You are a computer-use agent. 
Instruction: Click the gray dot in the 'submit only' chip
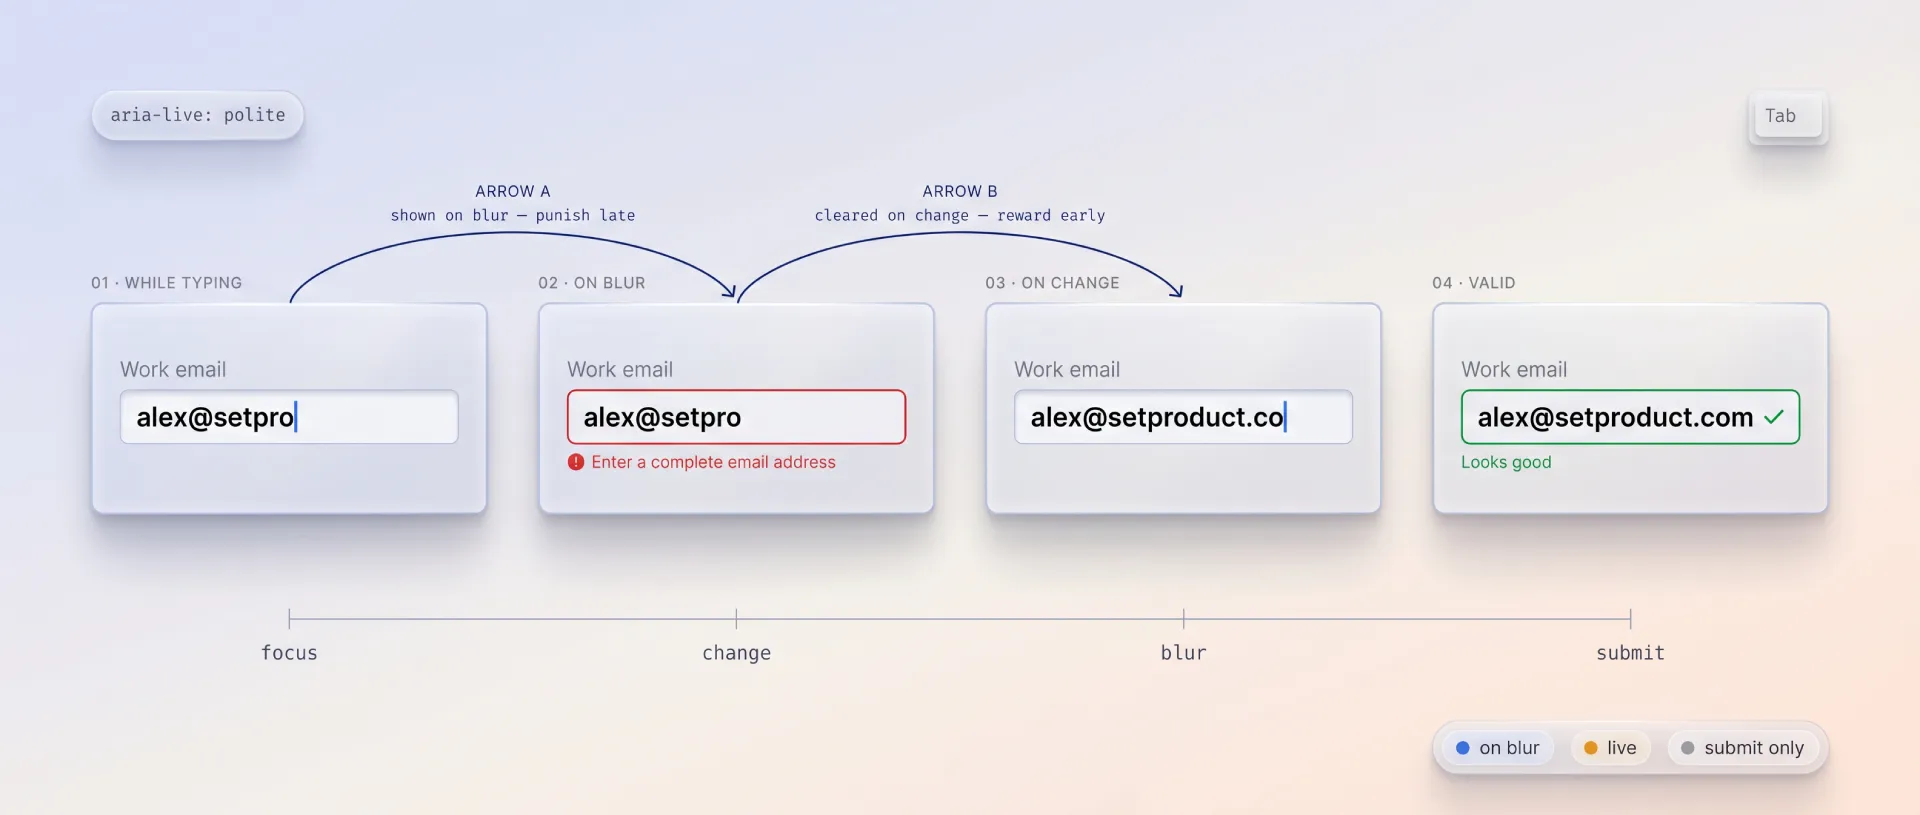pos(1688,748)
